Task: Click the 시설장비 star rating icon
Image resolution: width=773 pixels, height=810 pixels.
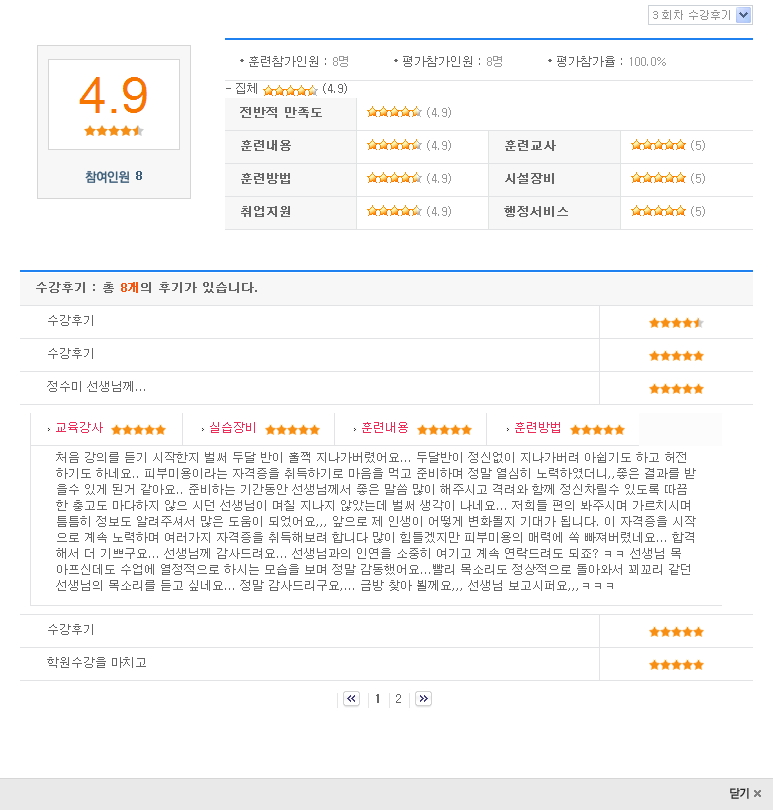Action: point(658,178)
